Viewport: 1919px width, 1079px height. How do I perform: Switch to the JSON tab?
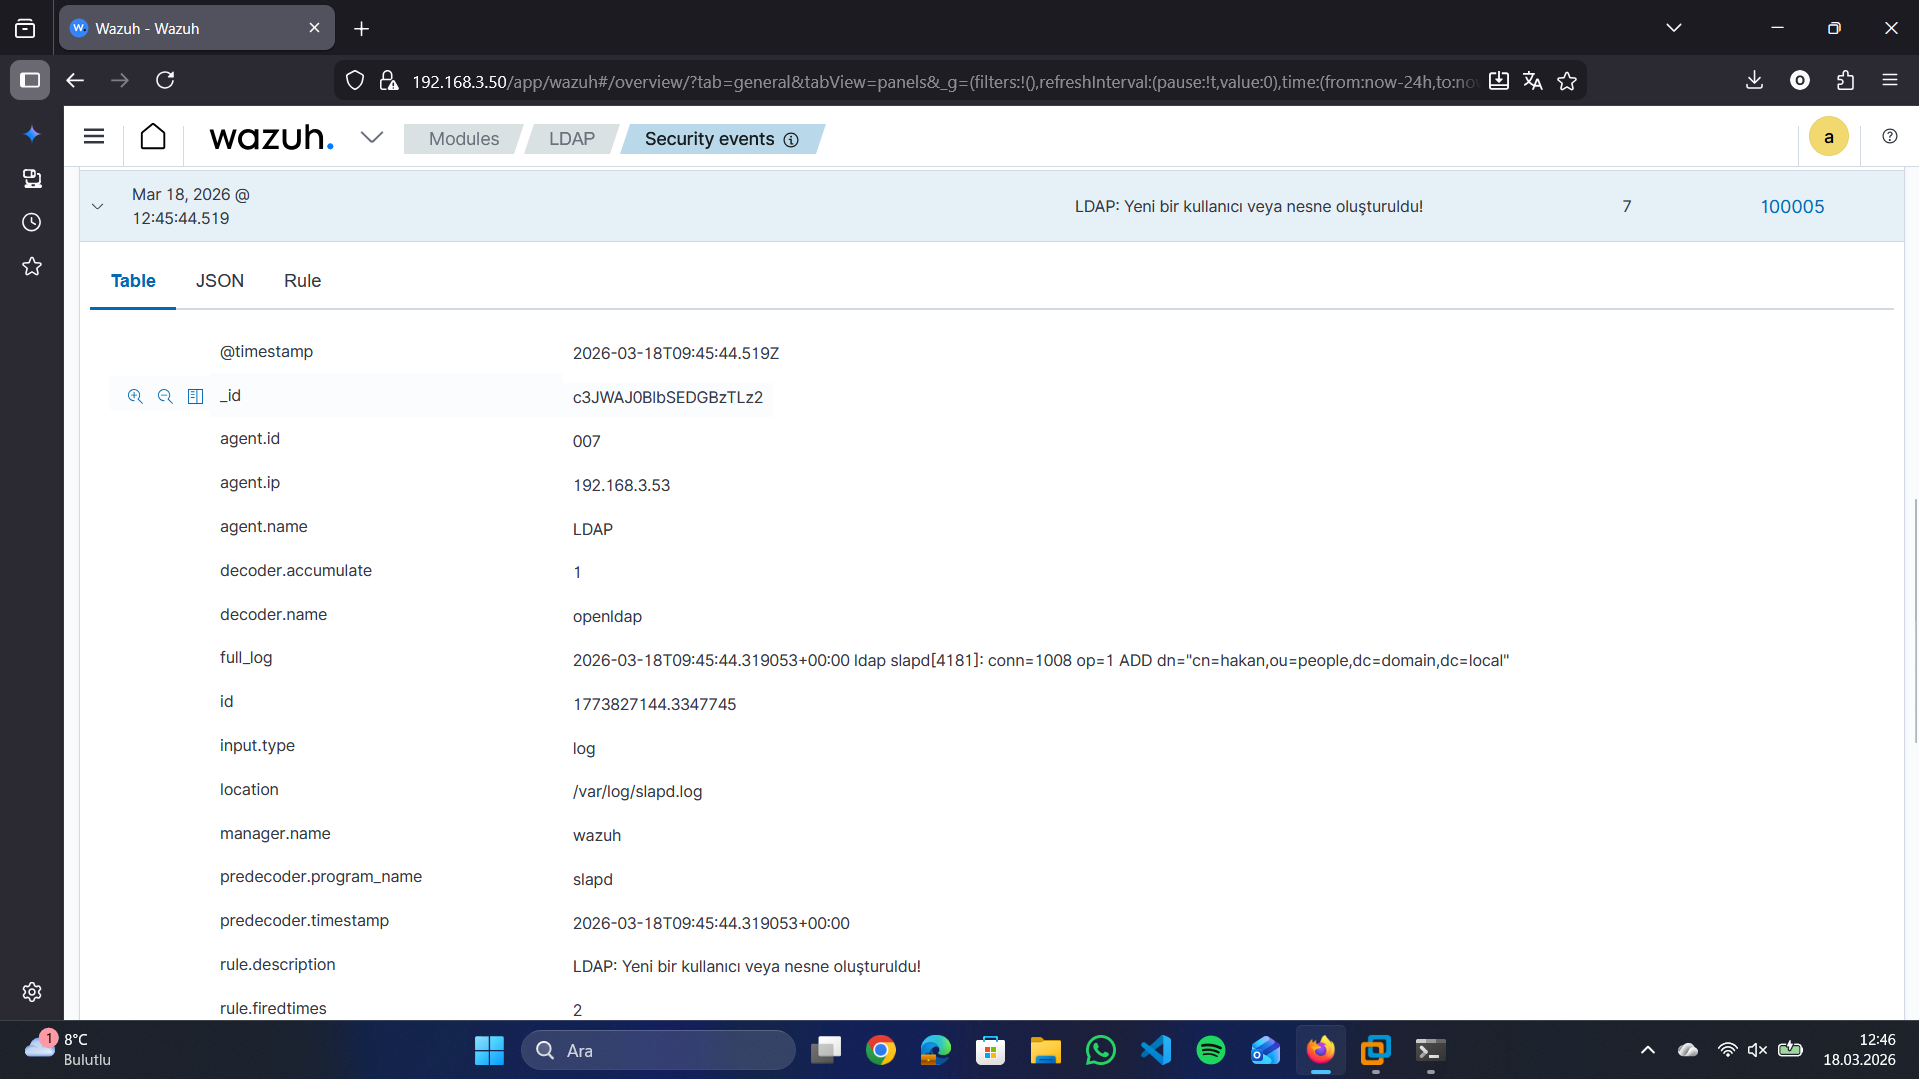(219, 281)
